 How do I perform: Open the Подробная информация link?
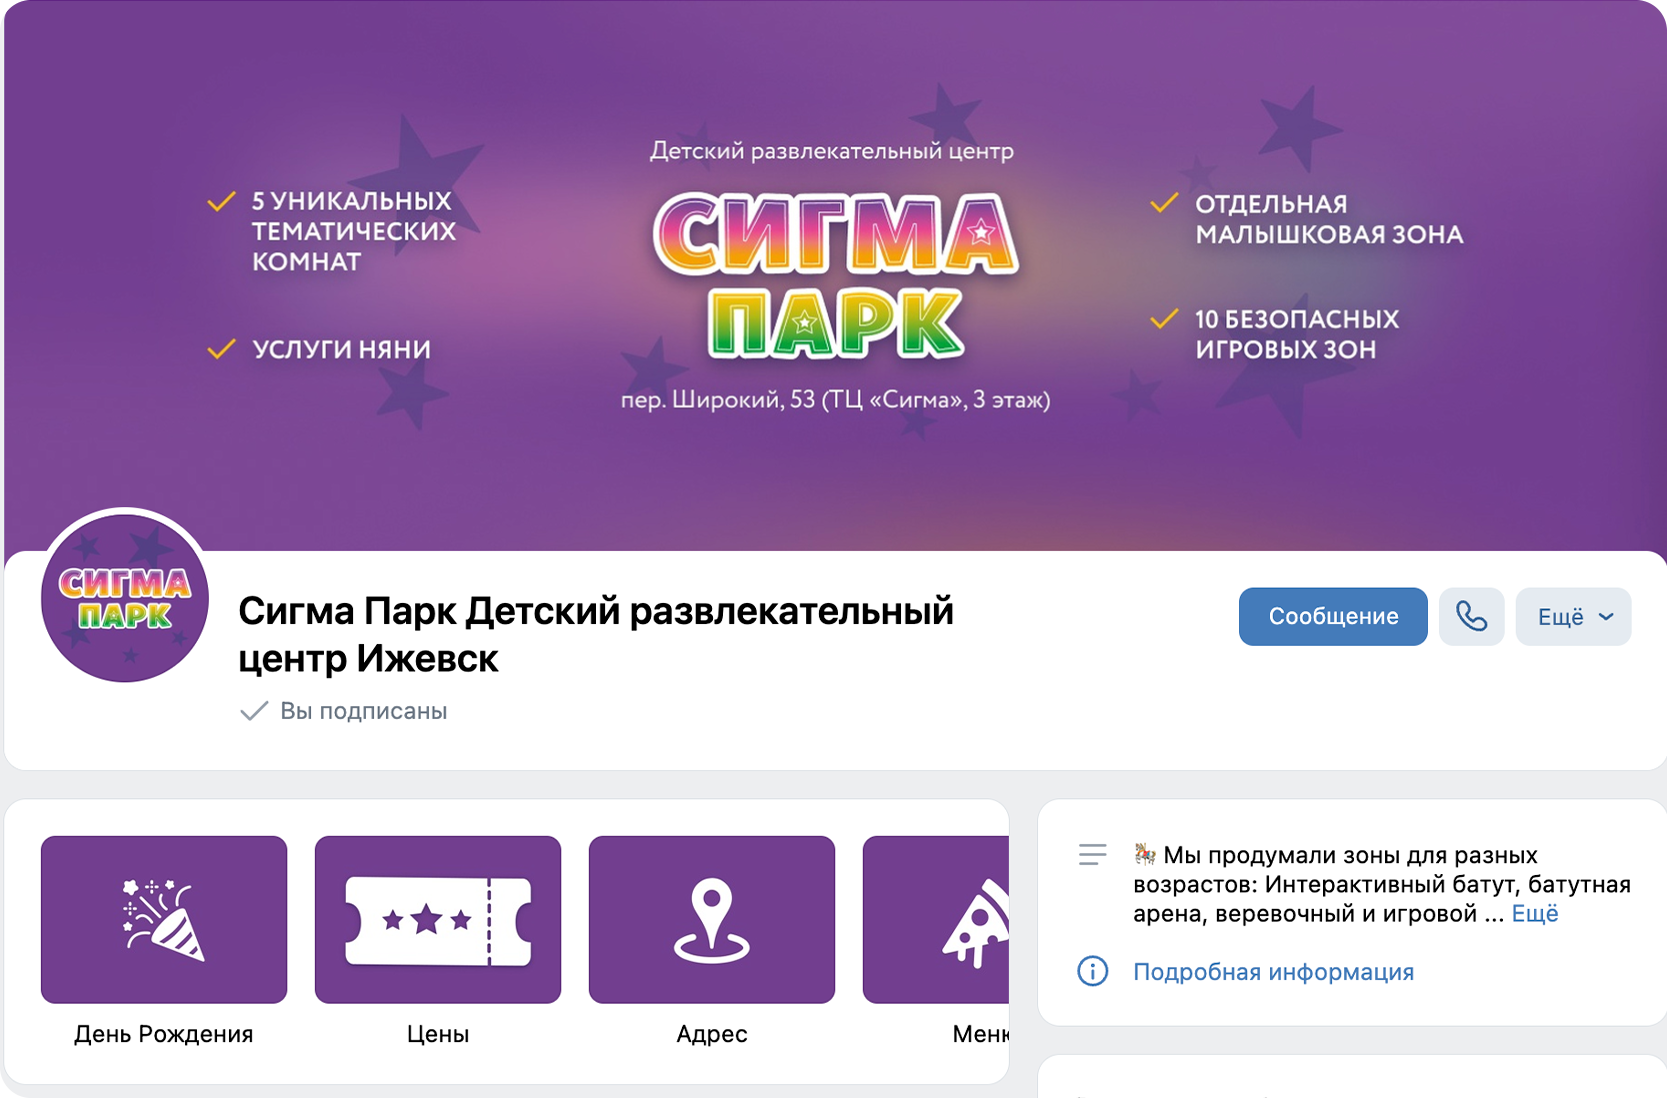(x=1273, y=972)
